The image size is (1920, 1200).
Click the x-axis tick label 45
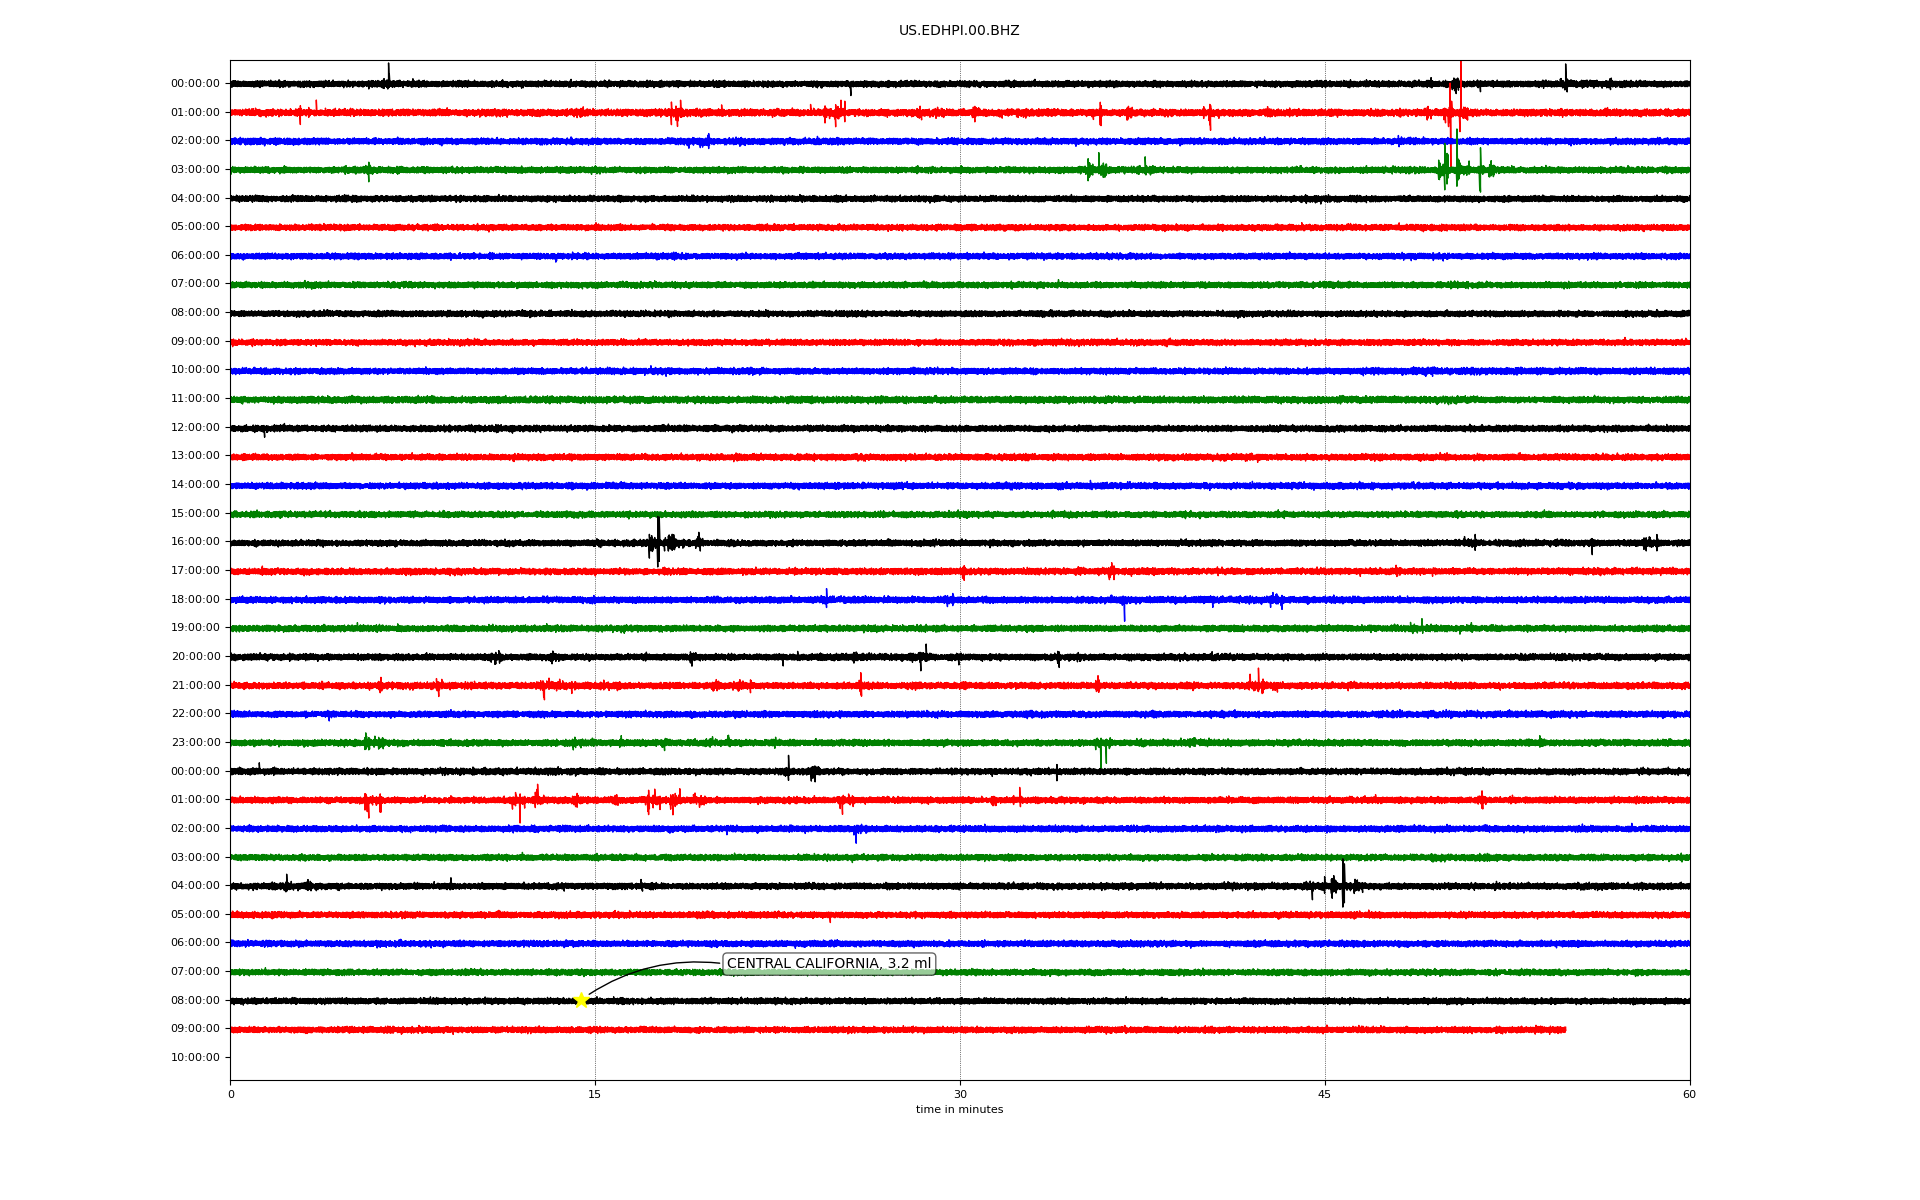[x=1325, y=1095]
